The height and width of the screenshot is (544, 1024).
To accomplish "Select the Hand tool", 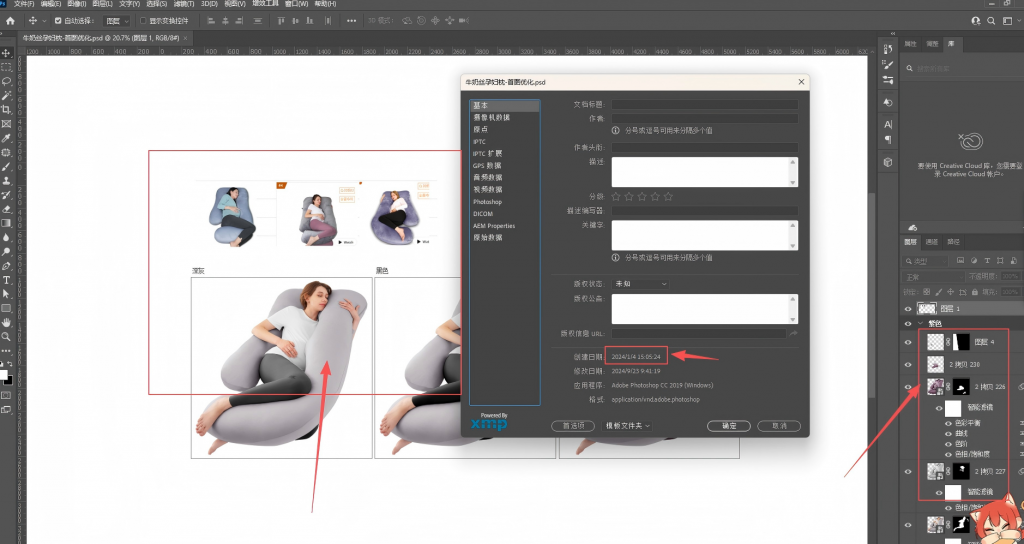I will coord(7,323).
